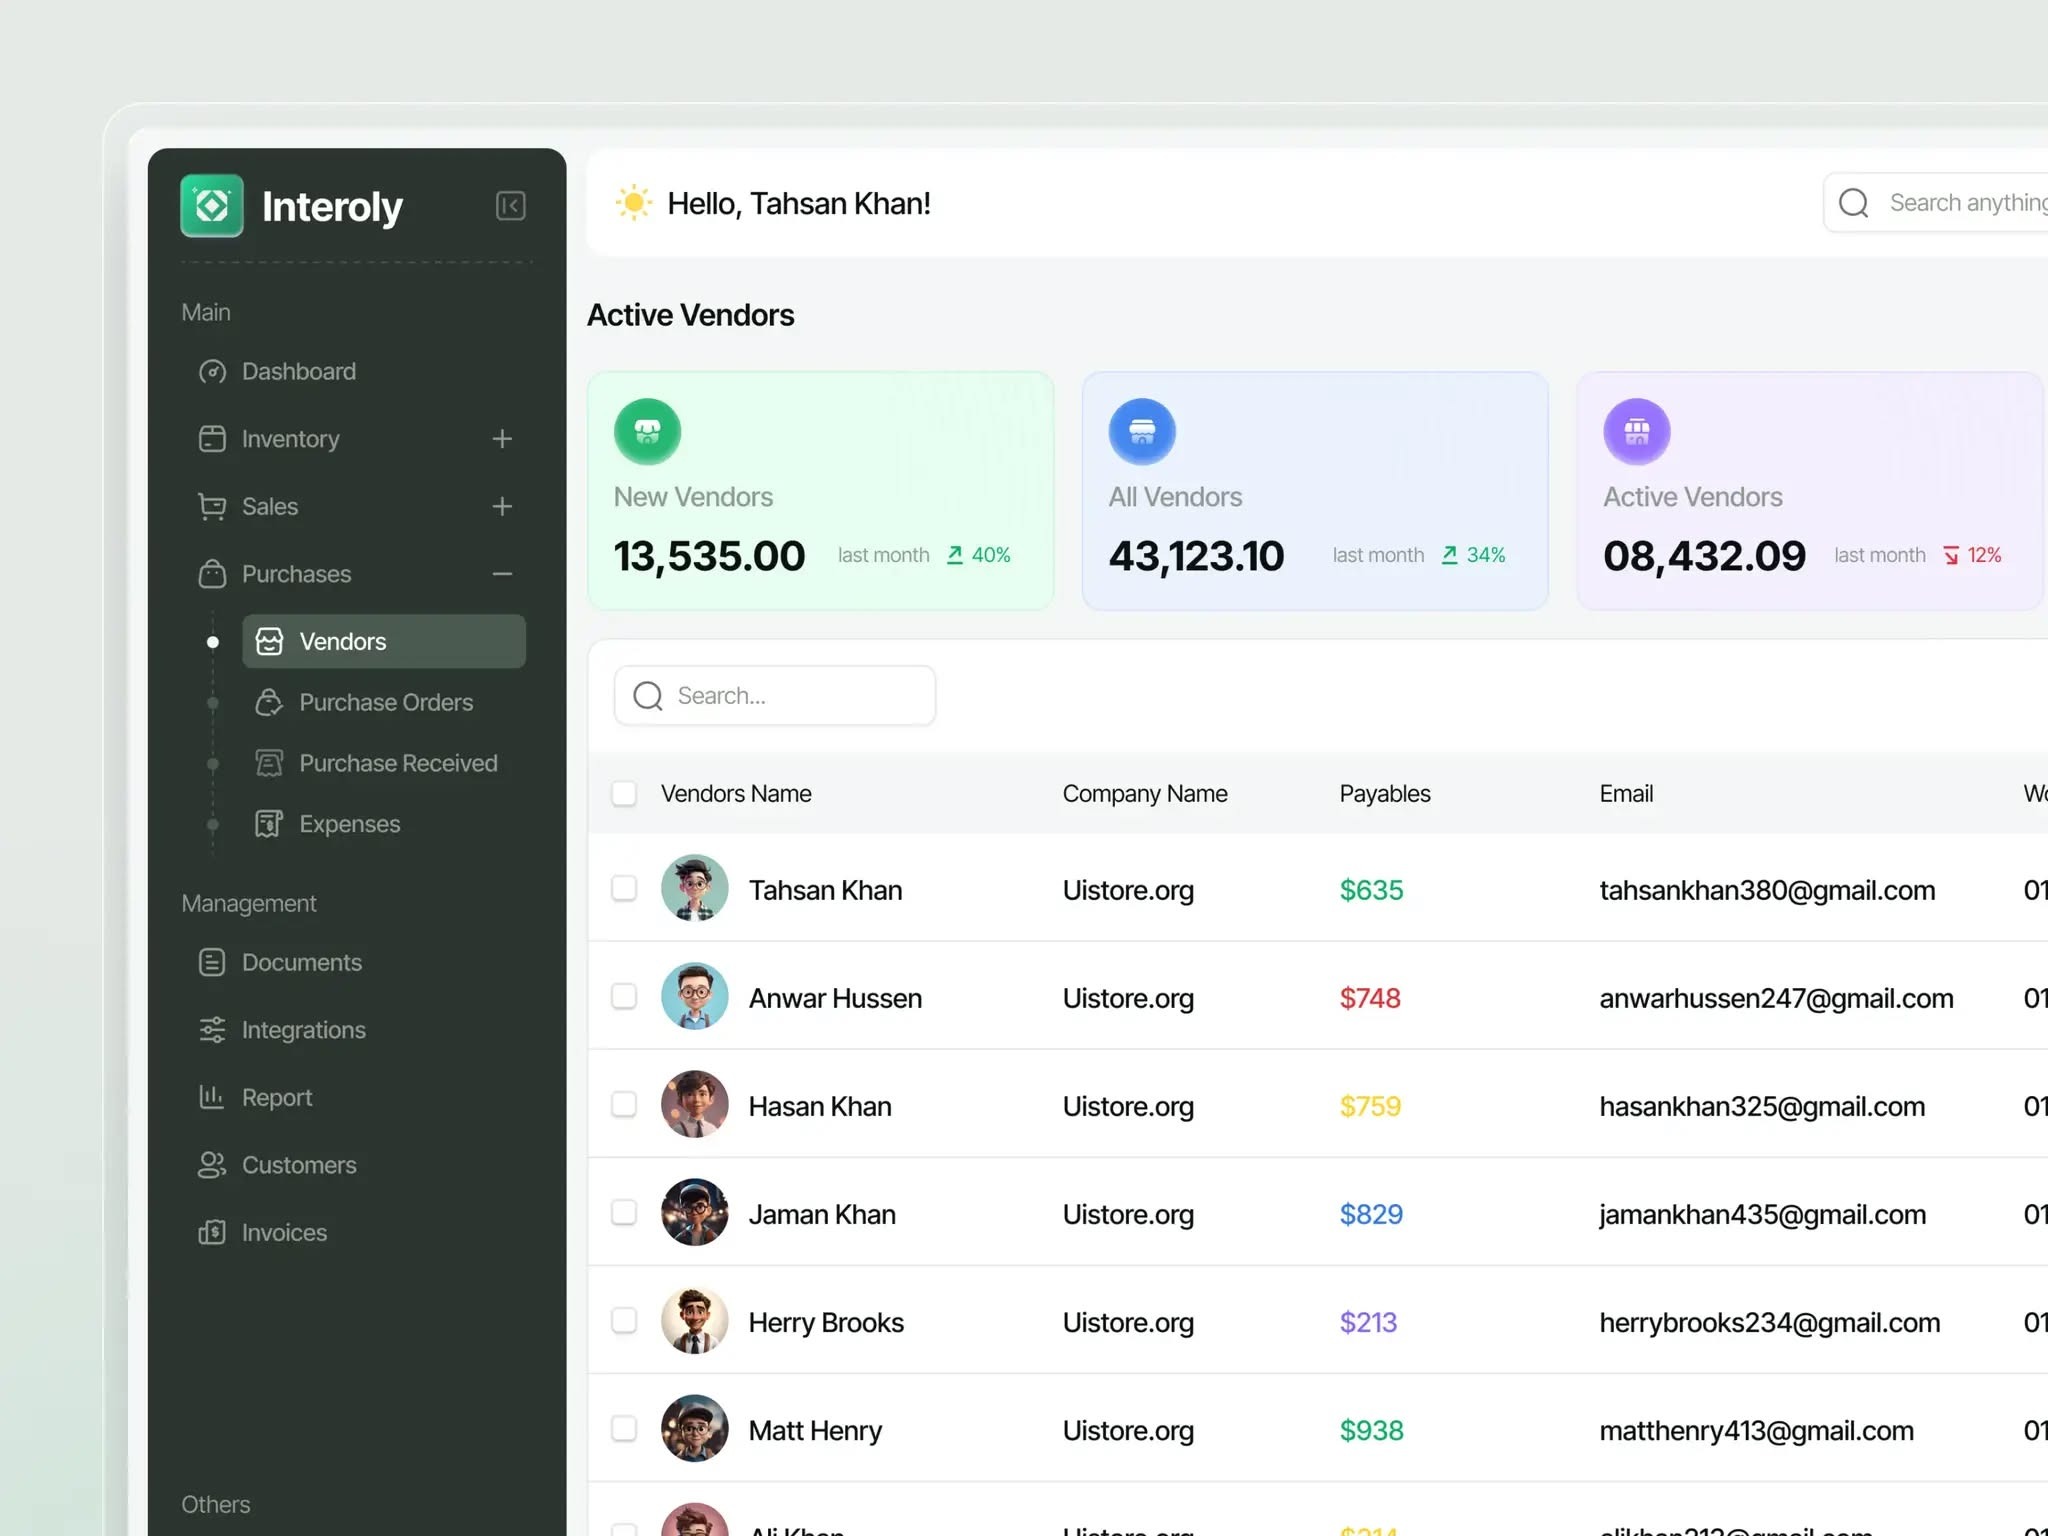Open Purchase Orders in the sidebar
Screen dimensions: 2048x1536
(x=384, y=702)
